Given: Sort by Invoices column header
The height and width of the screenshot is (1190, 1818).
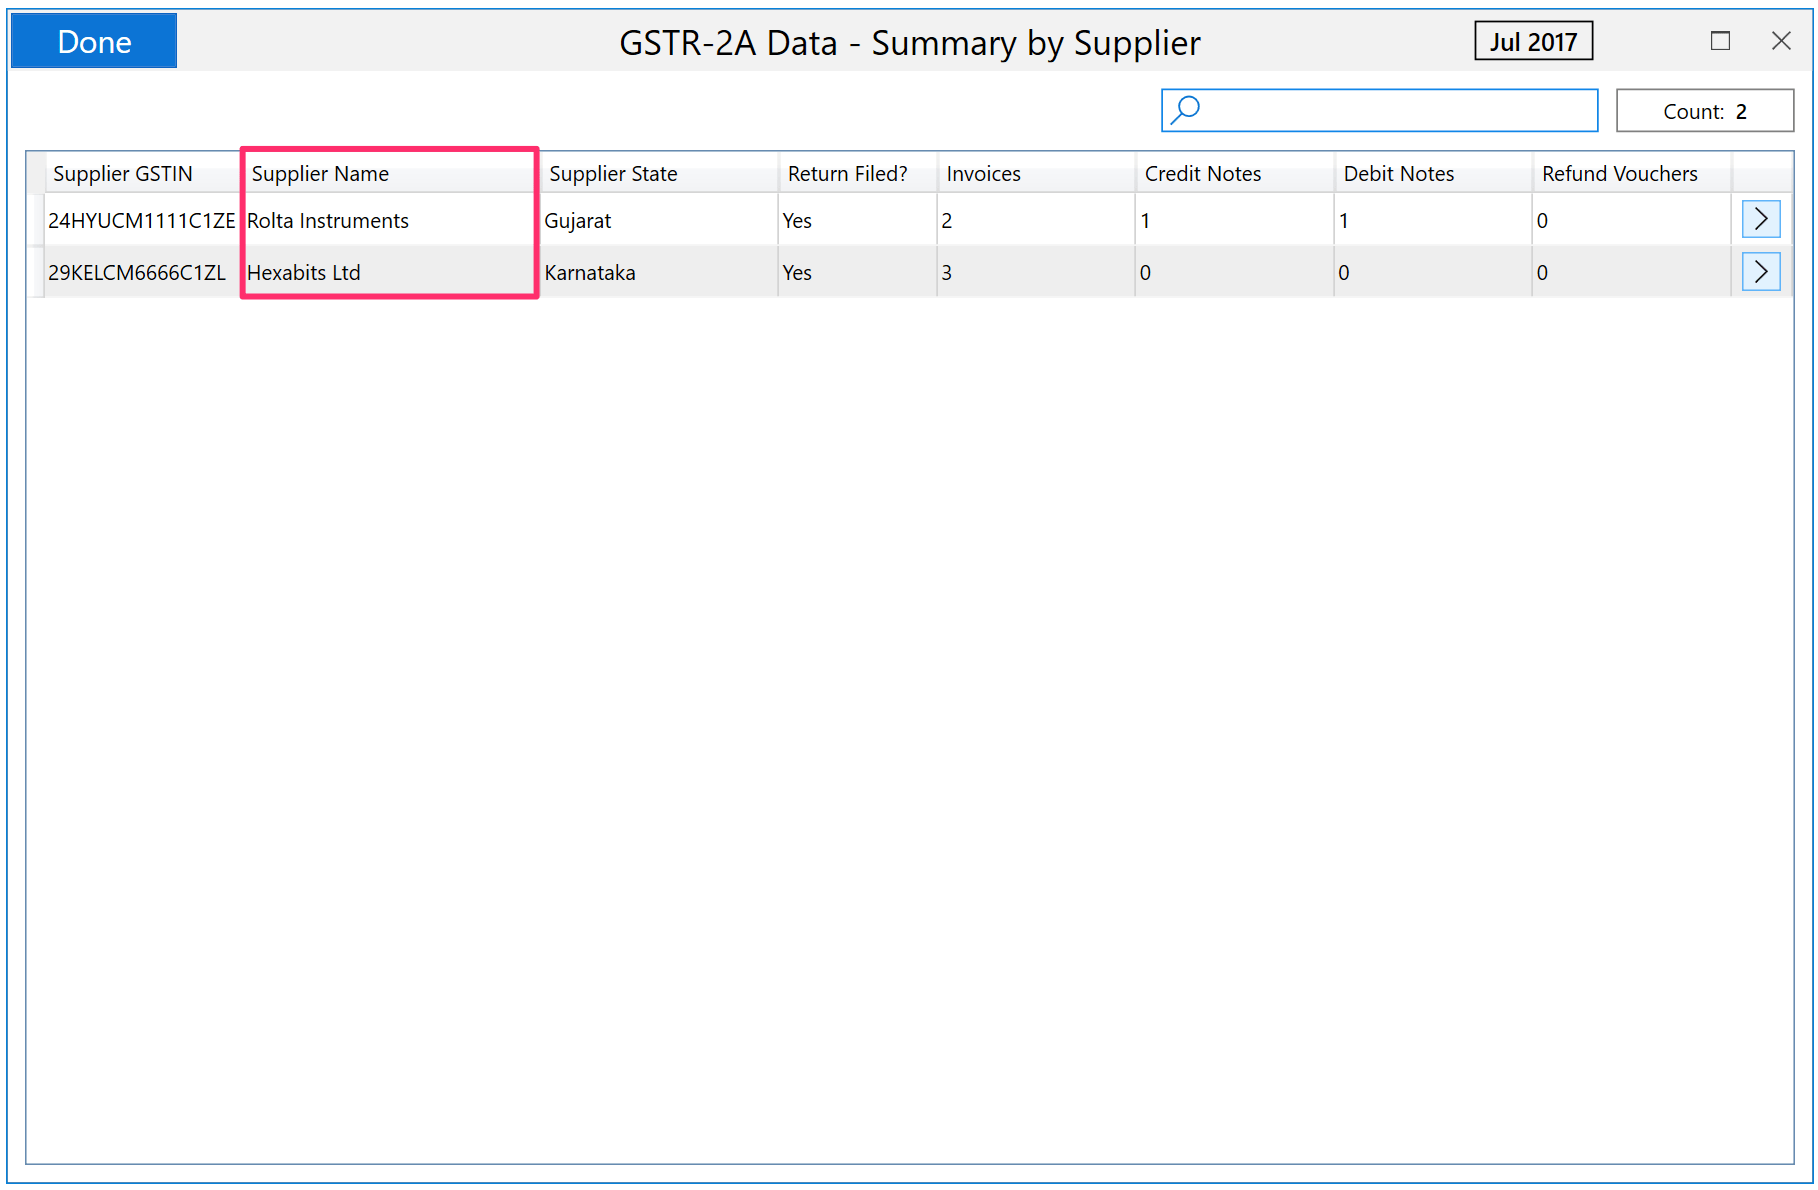Looking at the screenshot, I should coord(983,174).
